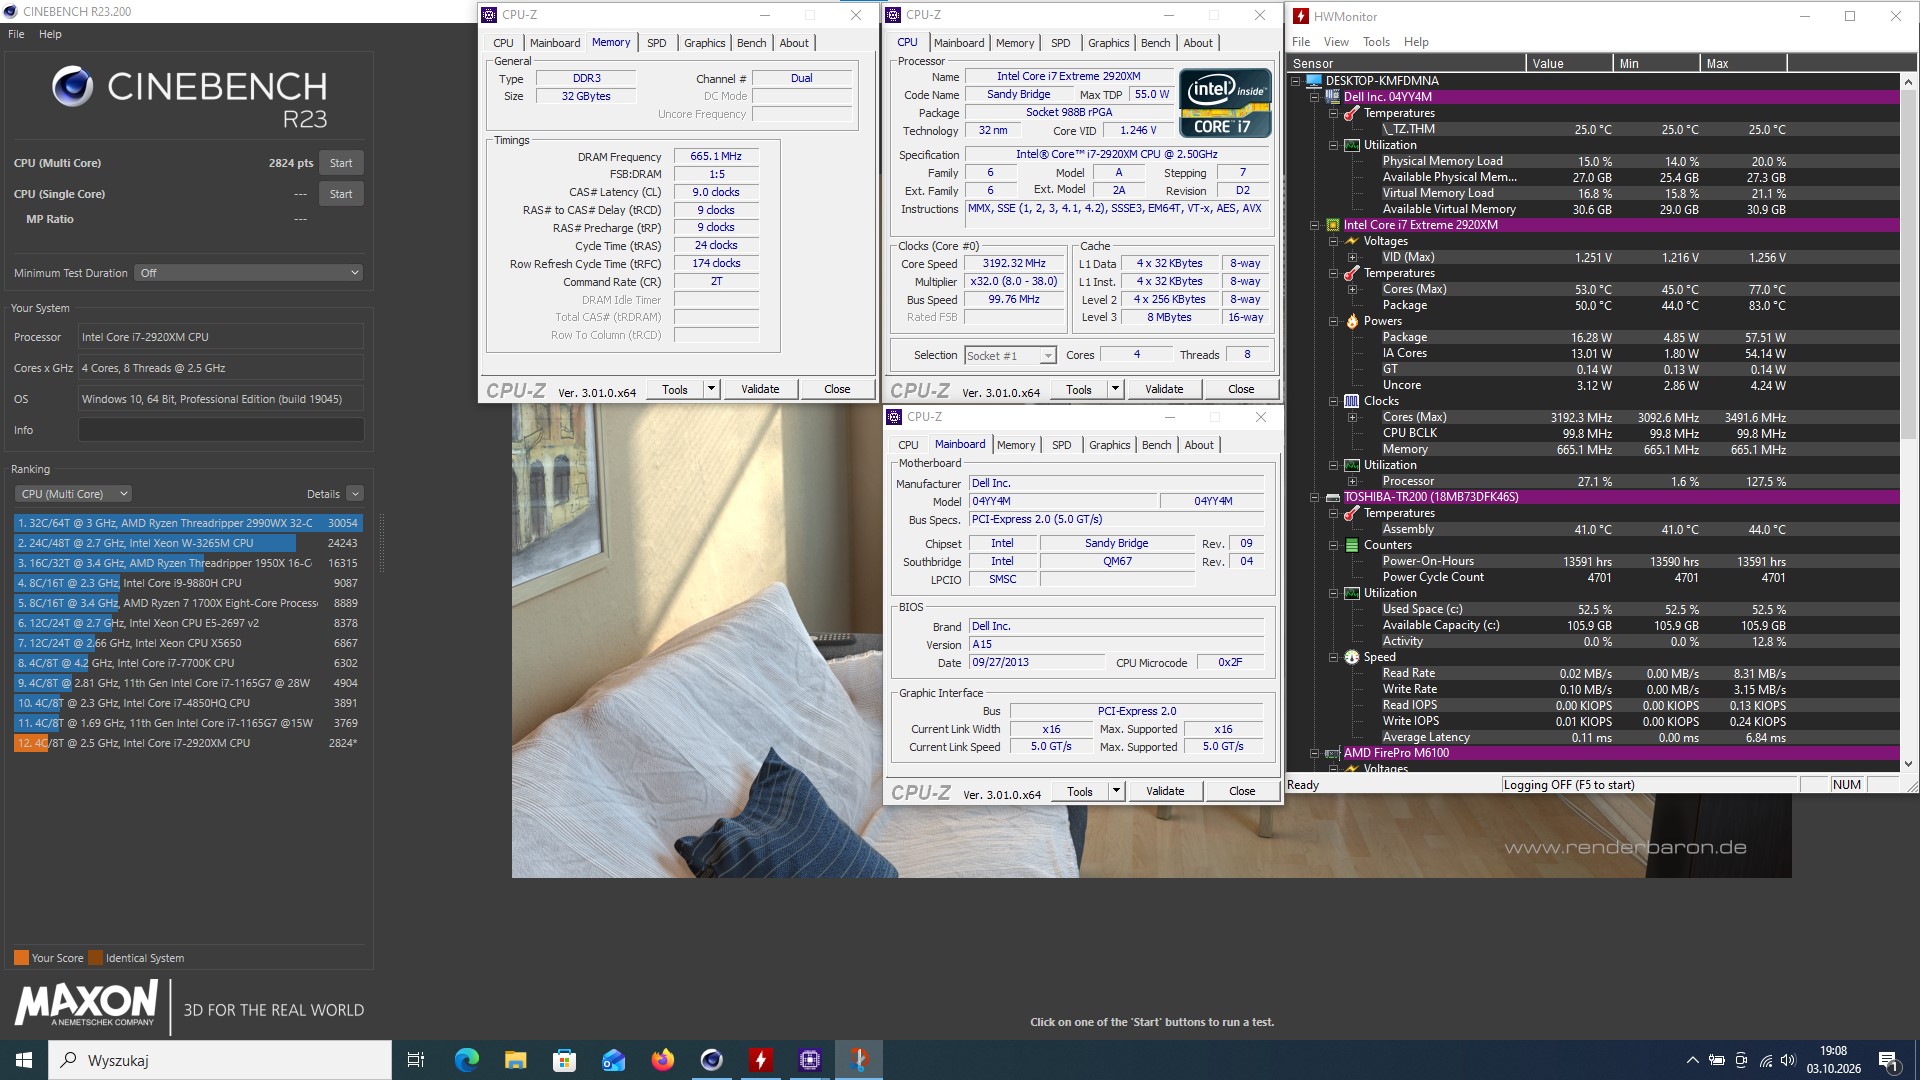Expand Cores (Max) under Temperatures
Image resolution: width=1920 pixels, height=1080 pixels.
point(1352,289)
